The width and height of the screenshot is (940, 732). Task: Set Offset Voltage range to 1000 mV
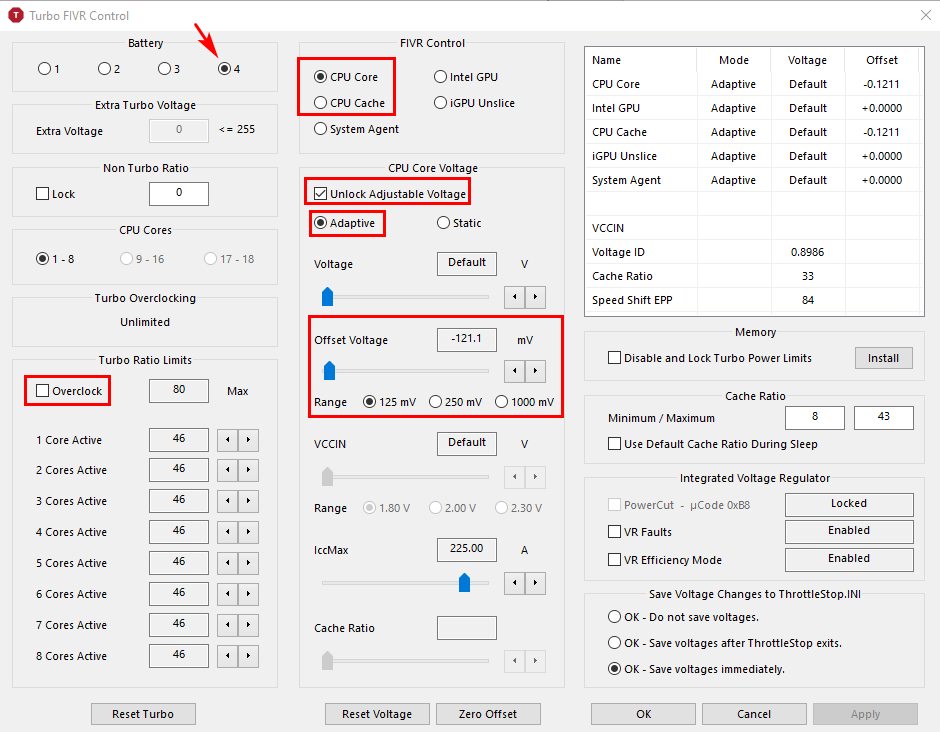click(525, 402)
